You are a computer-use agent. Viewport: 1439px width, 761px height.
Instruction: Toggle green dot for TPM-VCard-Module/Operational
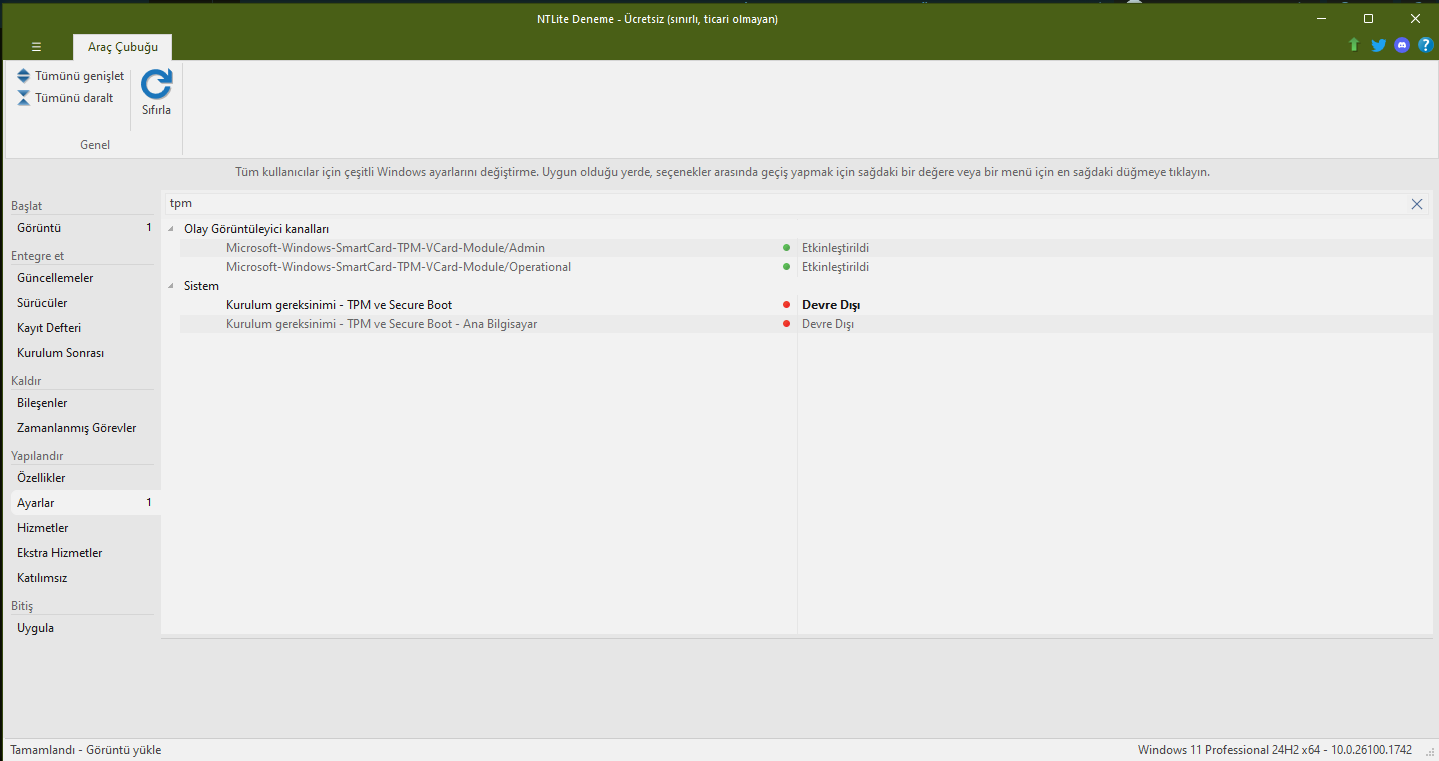pos(787,267)
